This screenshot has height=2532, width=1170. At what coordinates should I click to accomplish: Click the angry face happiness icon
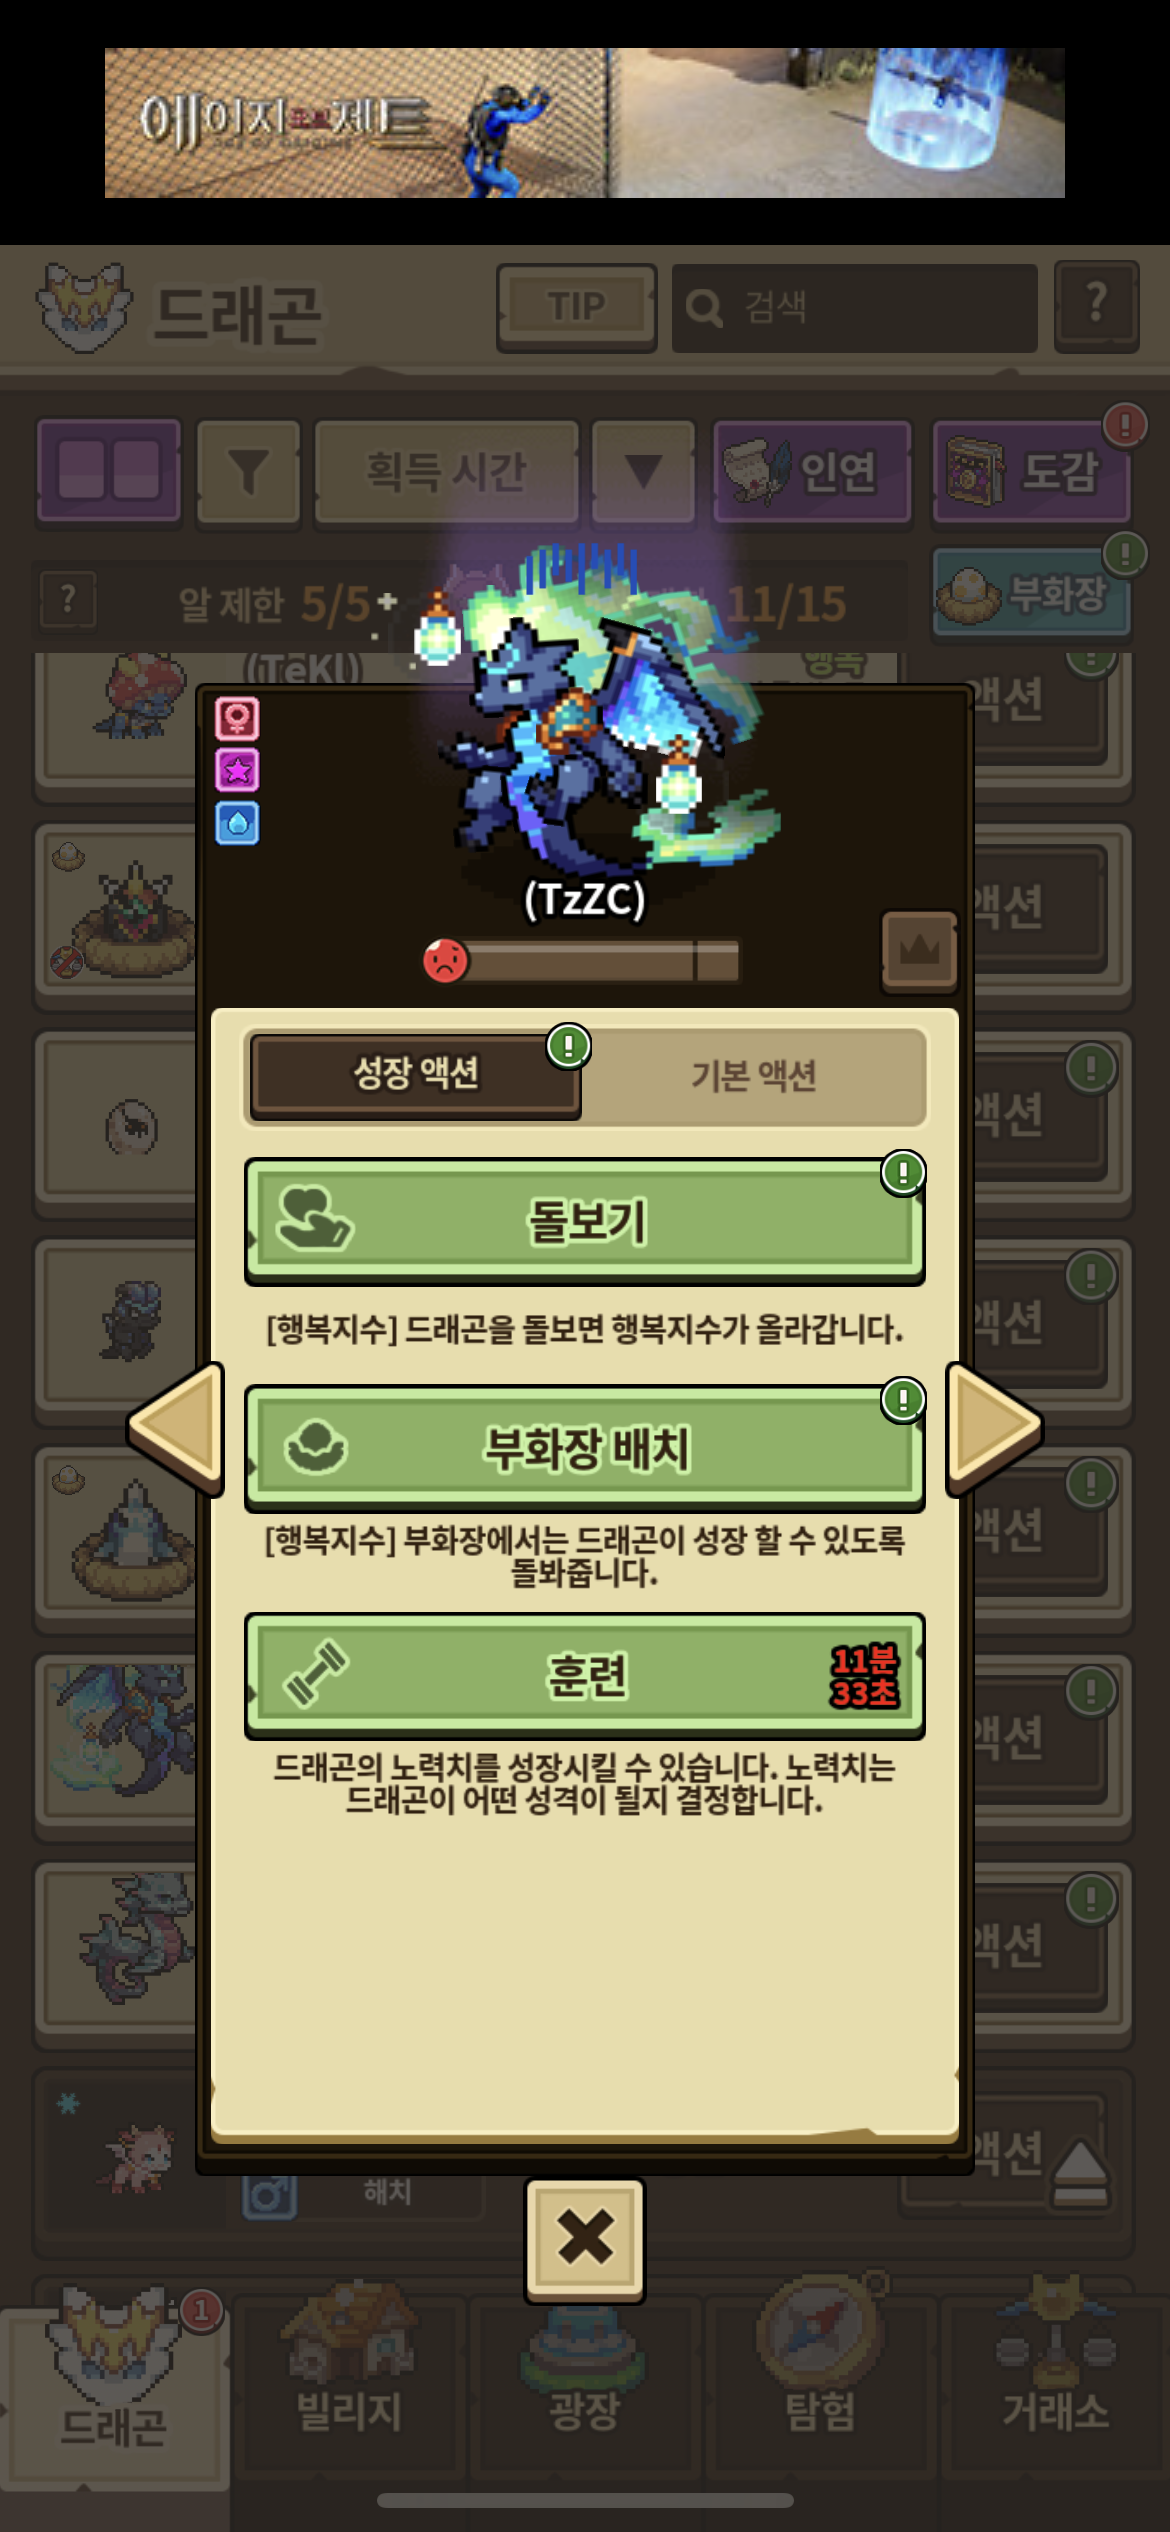(x=445, y=961)
